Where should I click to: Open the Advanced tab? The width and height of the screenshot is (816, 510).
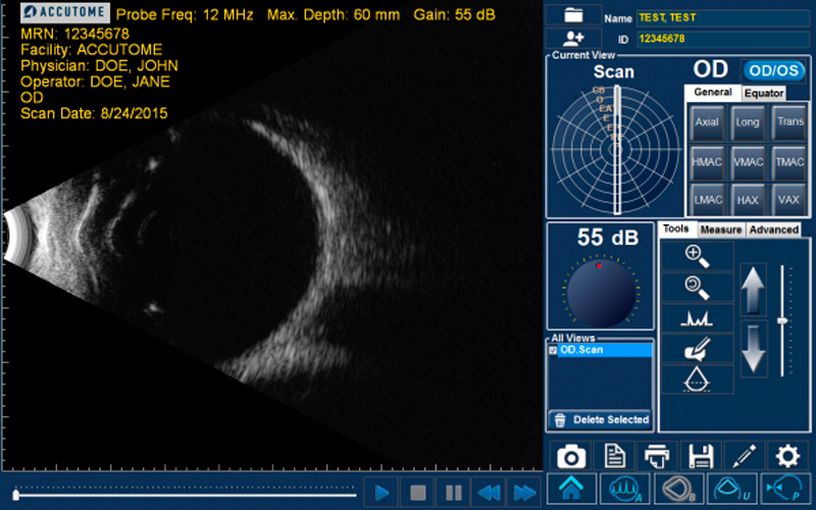pos(773,230)
